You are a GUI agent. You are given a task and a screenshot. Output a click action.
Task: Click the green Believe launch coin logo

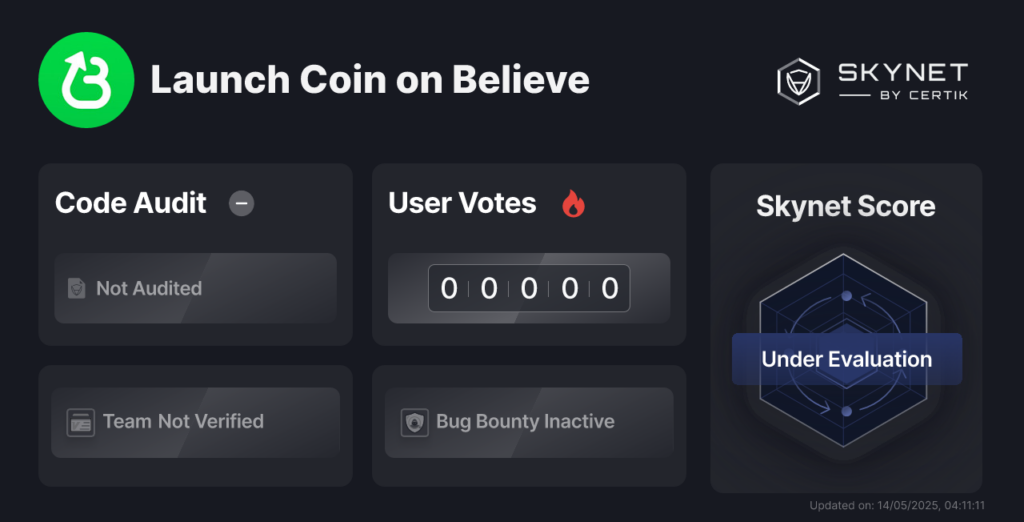click(86, 80)
